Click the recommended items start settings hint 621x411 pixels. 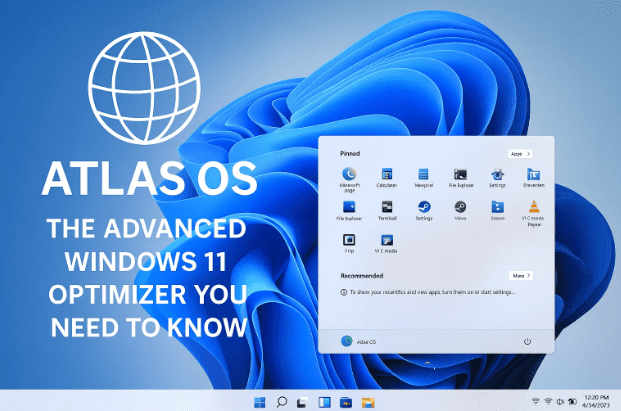click(428, 292)
